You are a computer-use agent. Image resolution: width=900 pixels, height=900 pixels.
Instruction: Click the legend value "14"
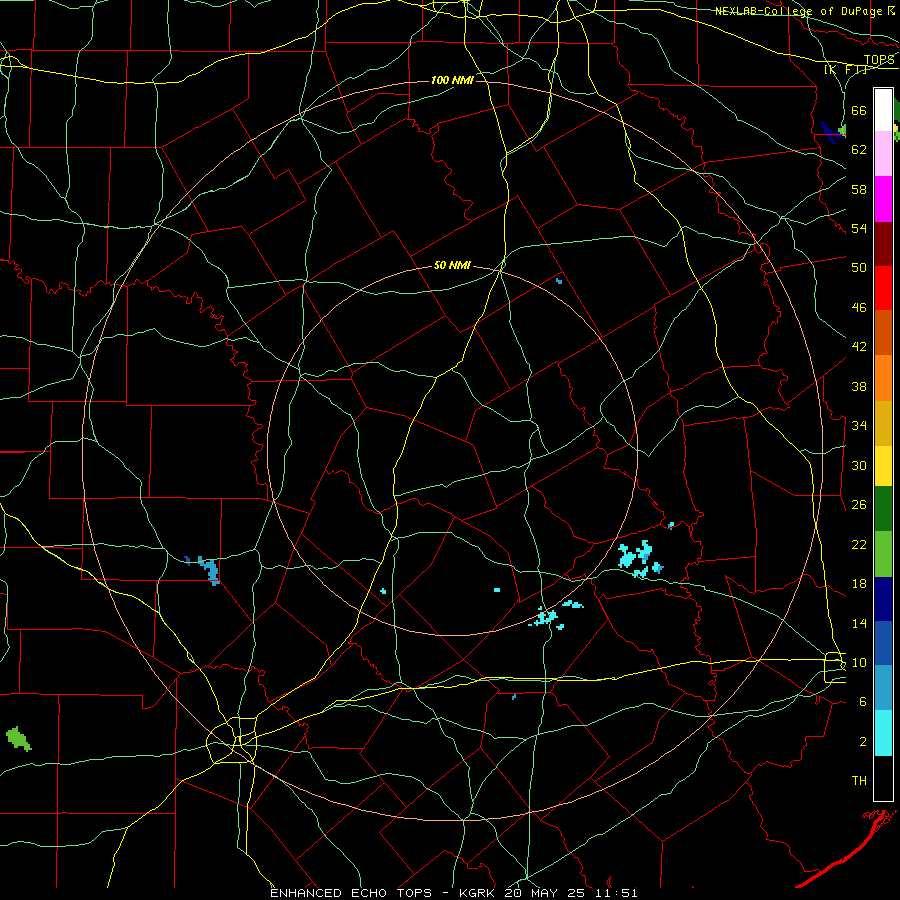(859, 623)
